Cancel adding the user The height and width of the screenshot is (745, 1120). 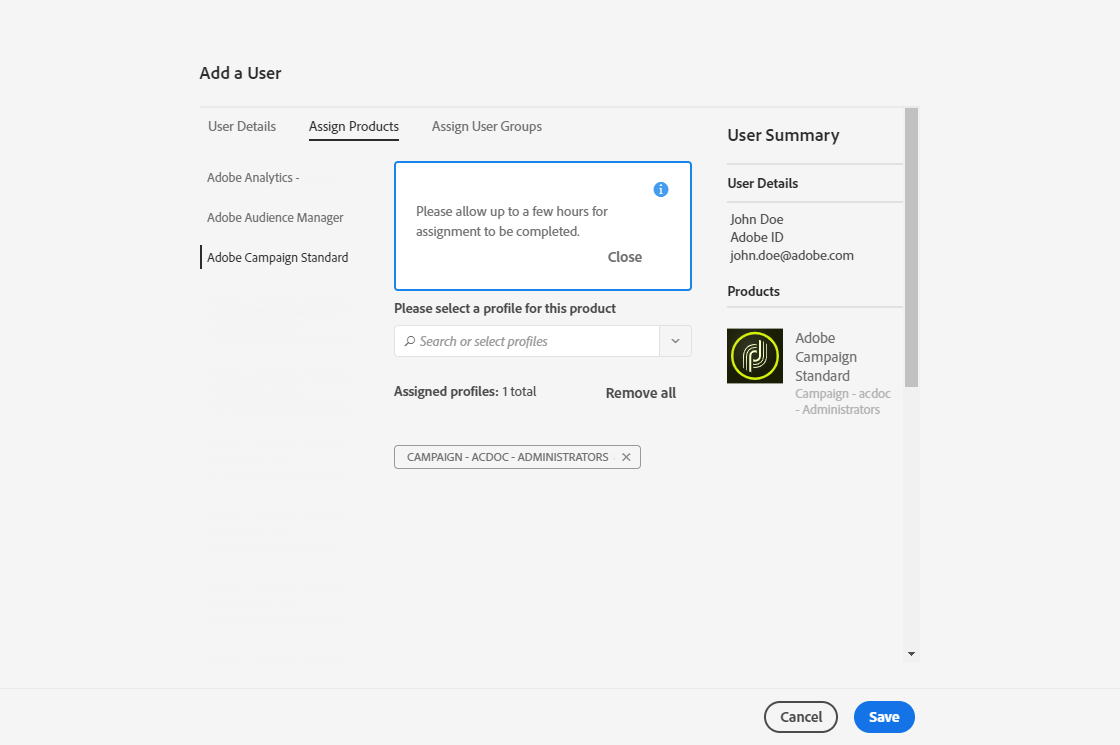[801, 716]
